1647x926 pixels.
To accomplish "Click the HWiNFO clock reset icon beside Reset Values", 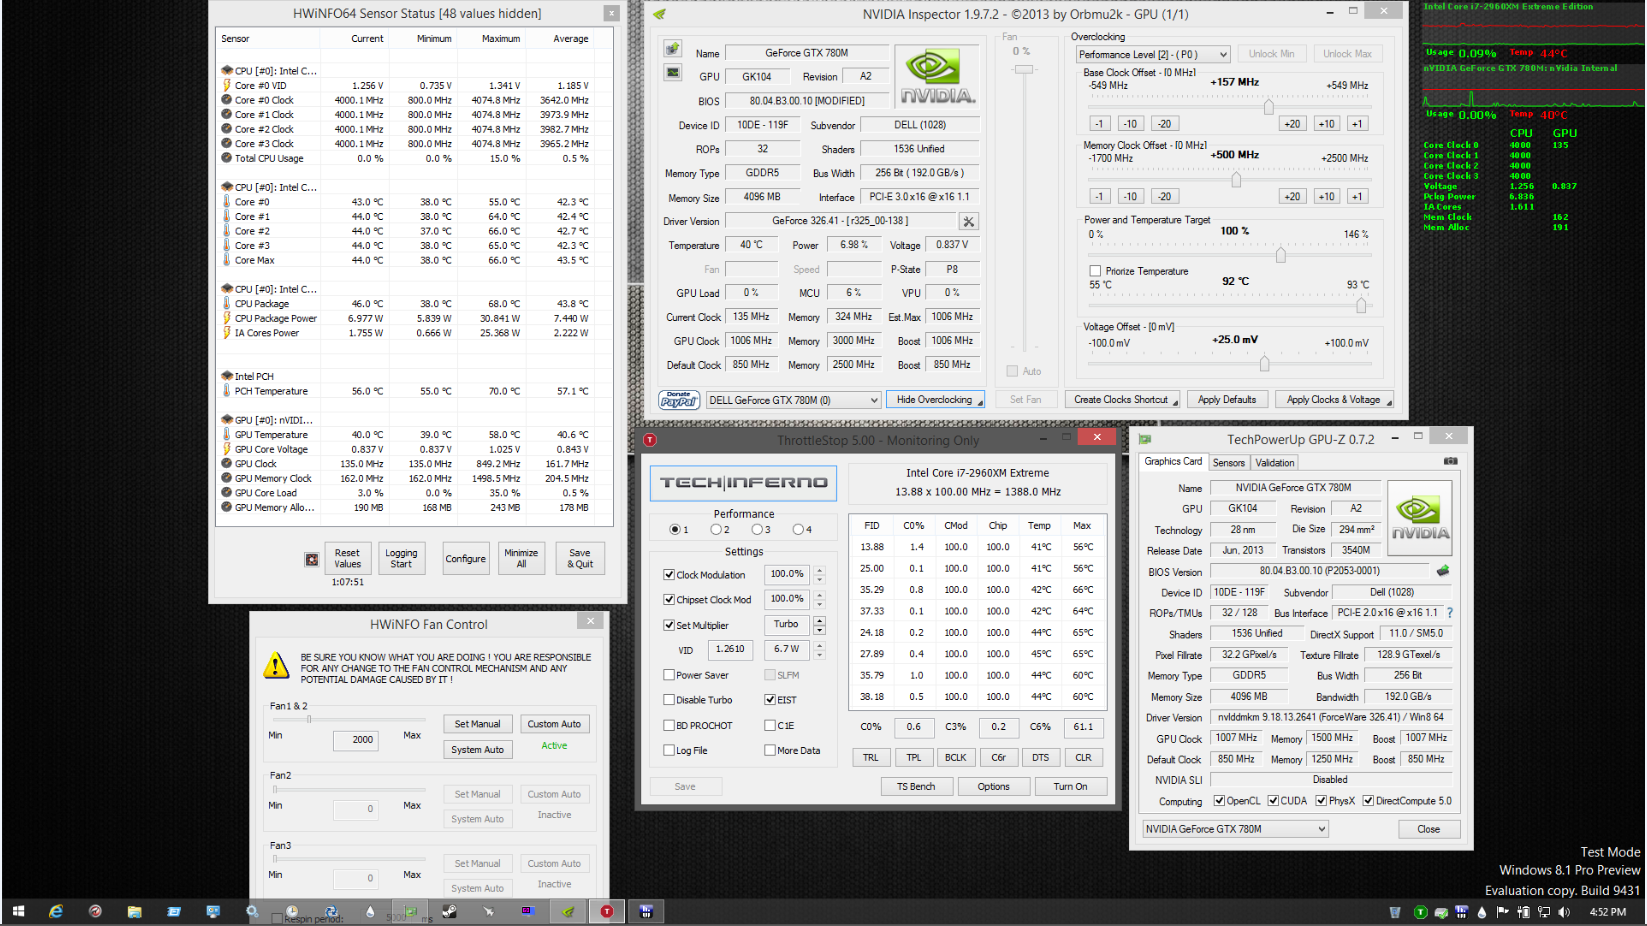I will 312,559.
